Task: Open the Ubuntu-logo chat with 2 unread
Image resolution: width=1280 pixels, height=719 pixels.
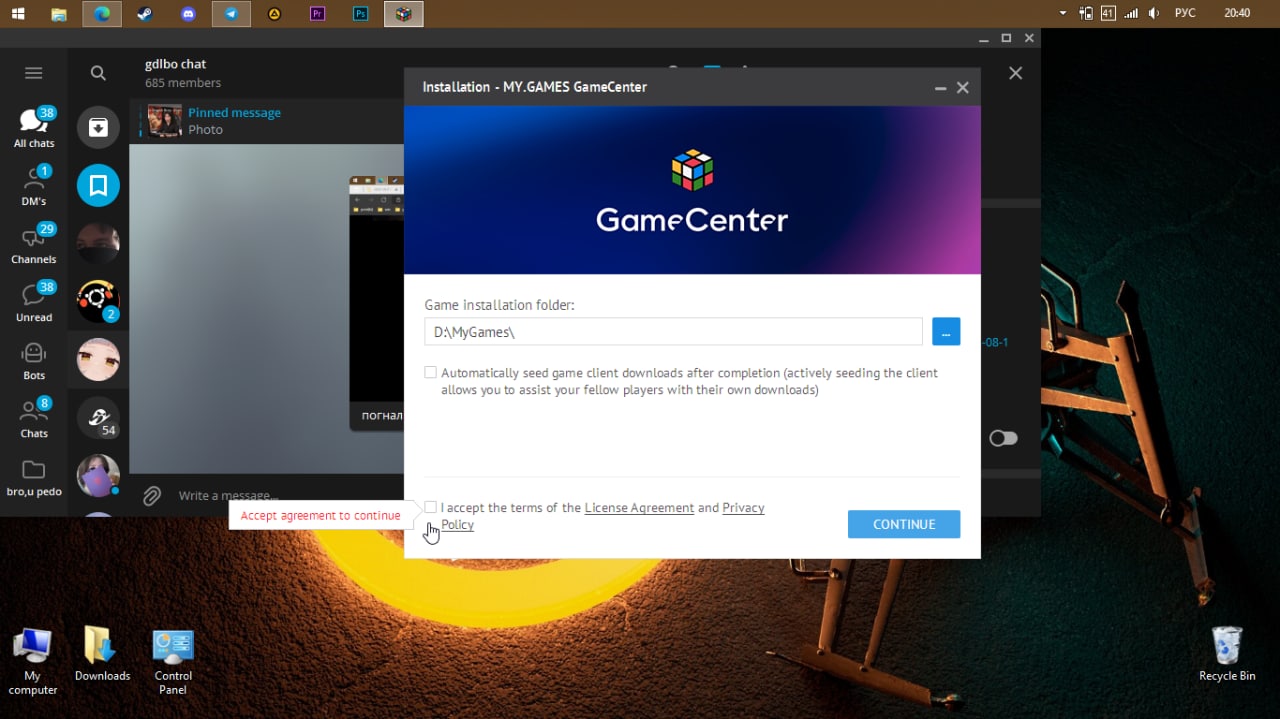Action: [x=98, y=301]
